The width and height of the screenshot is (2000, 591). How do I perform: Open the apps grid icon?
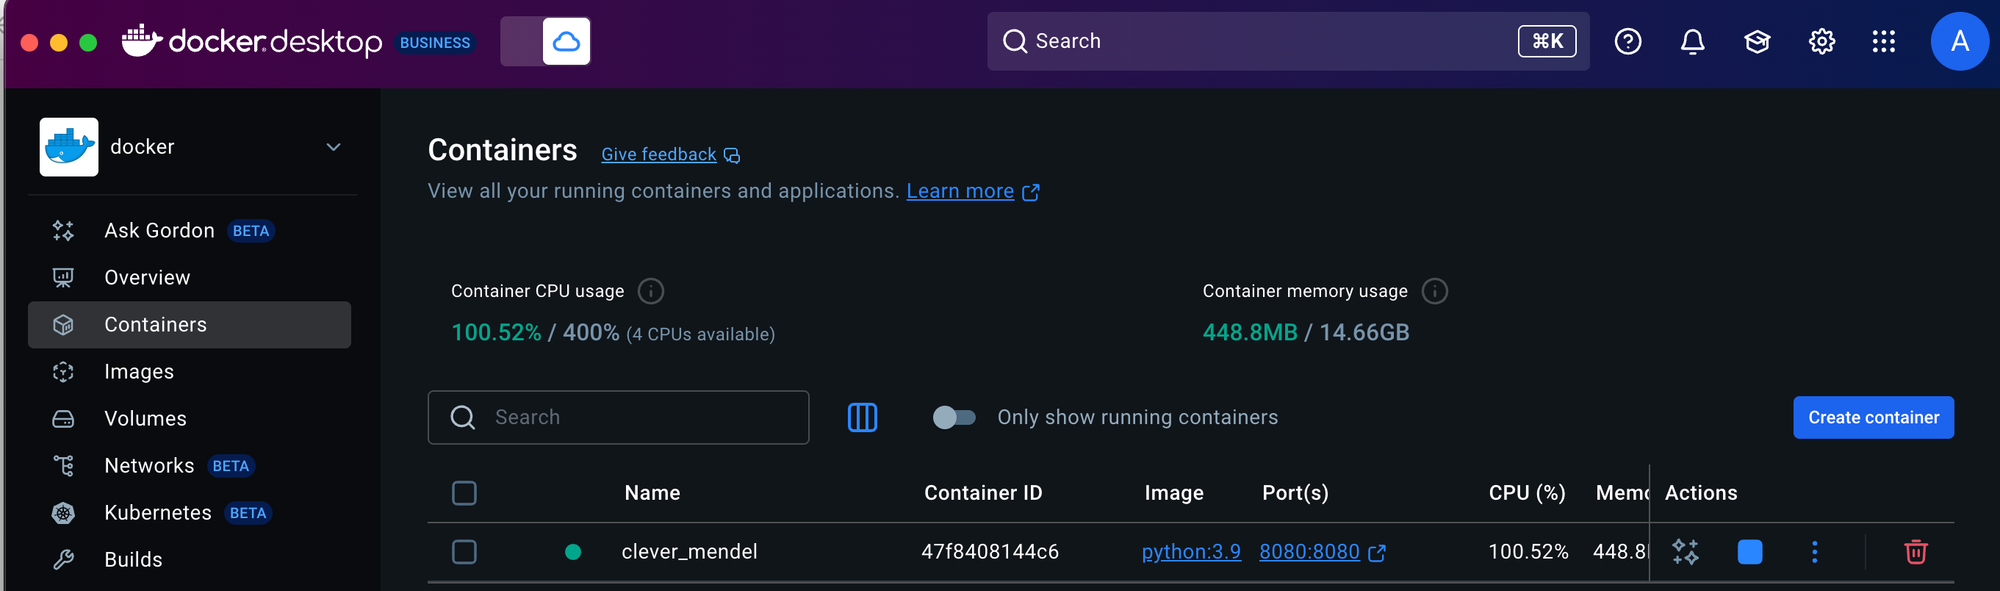1884,41
